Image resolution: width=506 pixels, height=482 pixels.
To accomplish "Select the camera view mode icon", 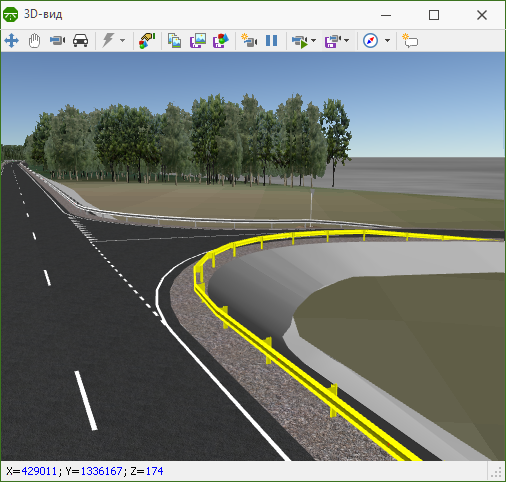I will point(57,41).
